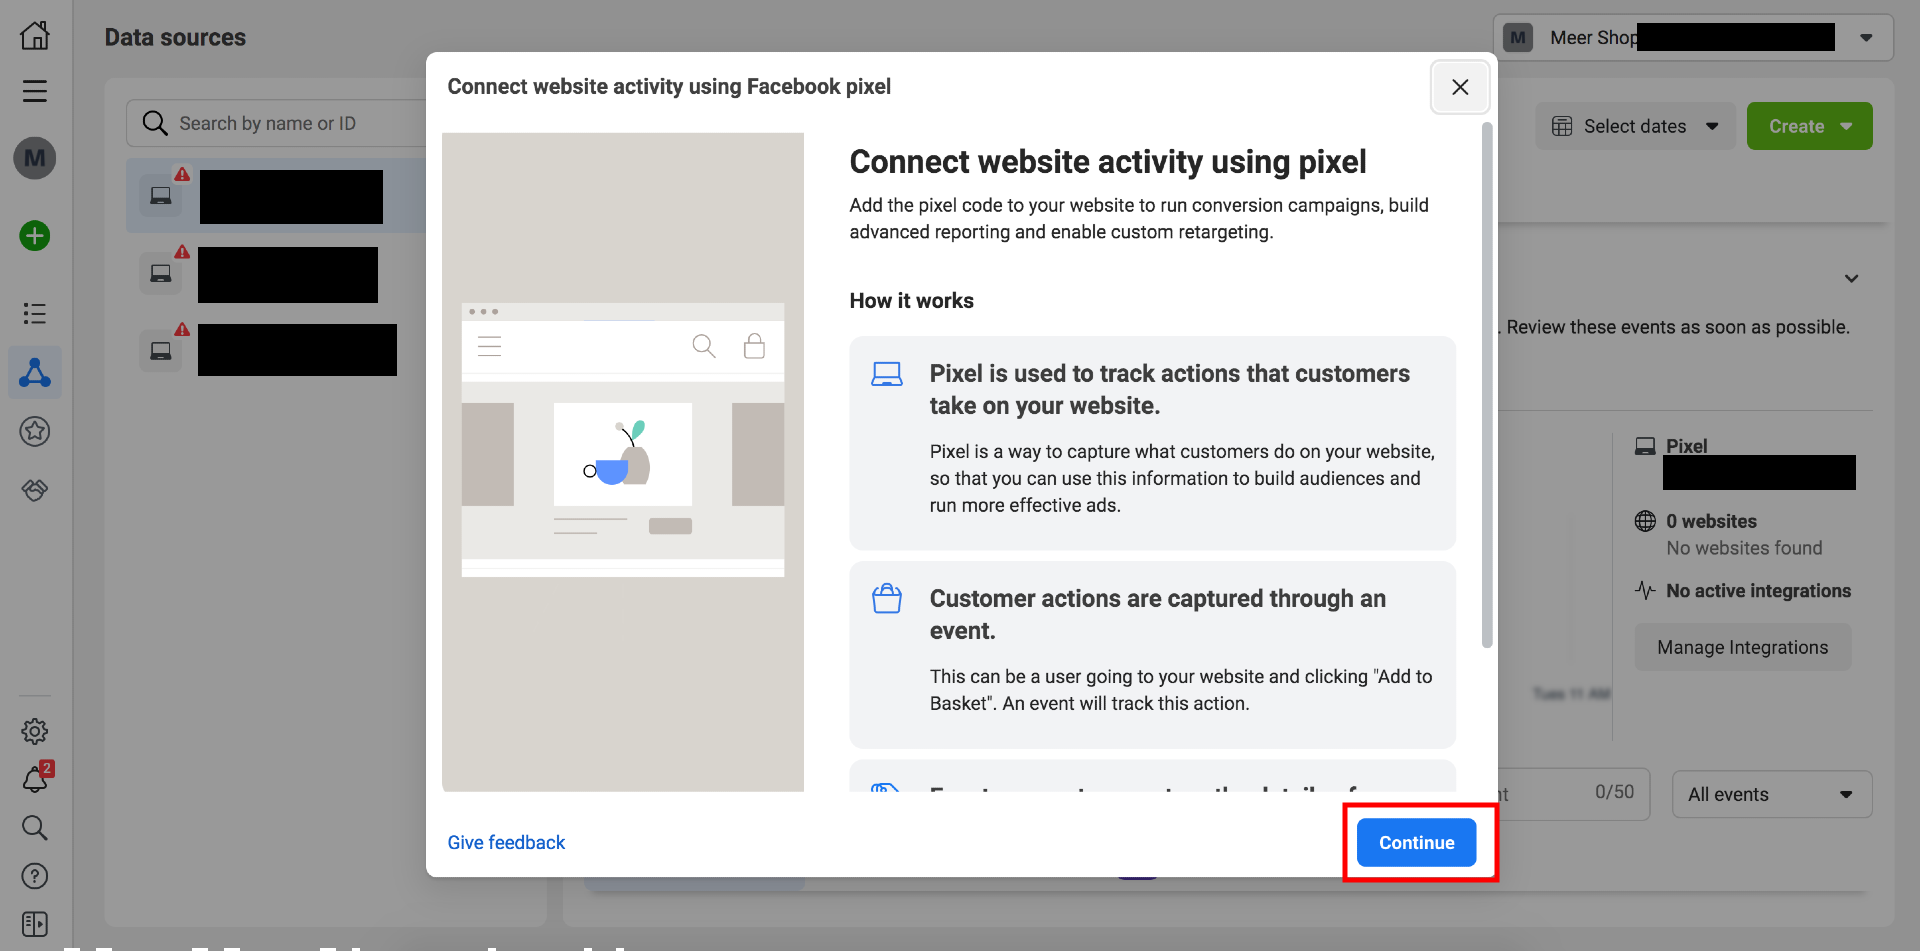Click the laptop icon in pixel tracking card
1920x951 pixels.
coord(887,374)
